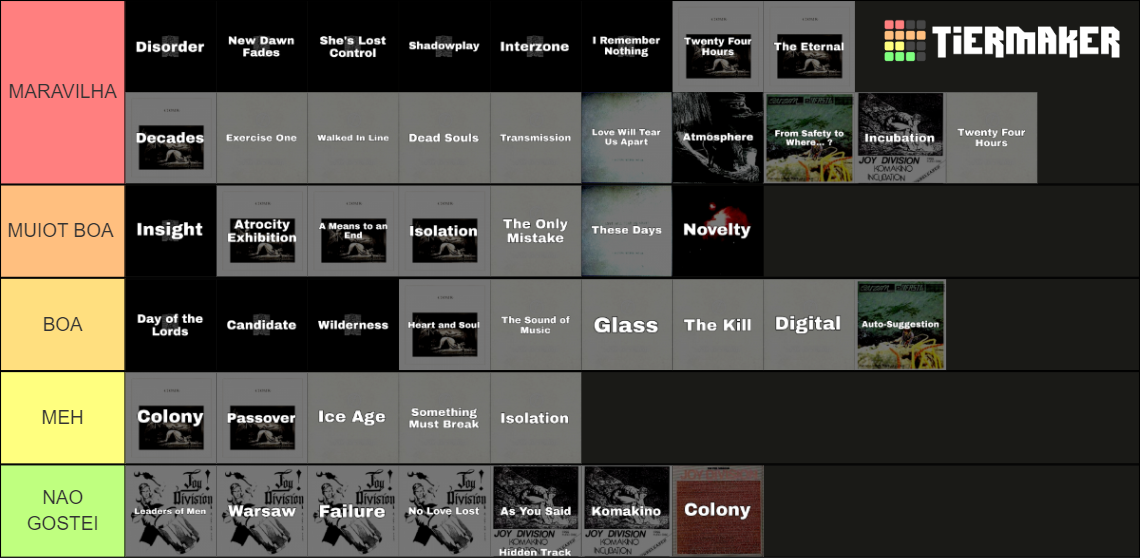Click the Komakino tile

626,511
